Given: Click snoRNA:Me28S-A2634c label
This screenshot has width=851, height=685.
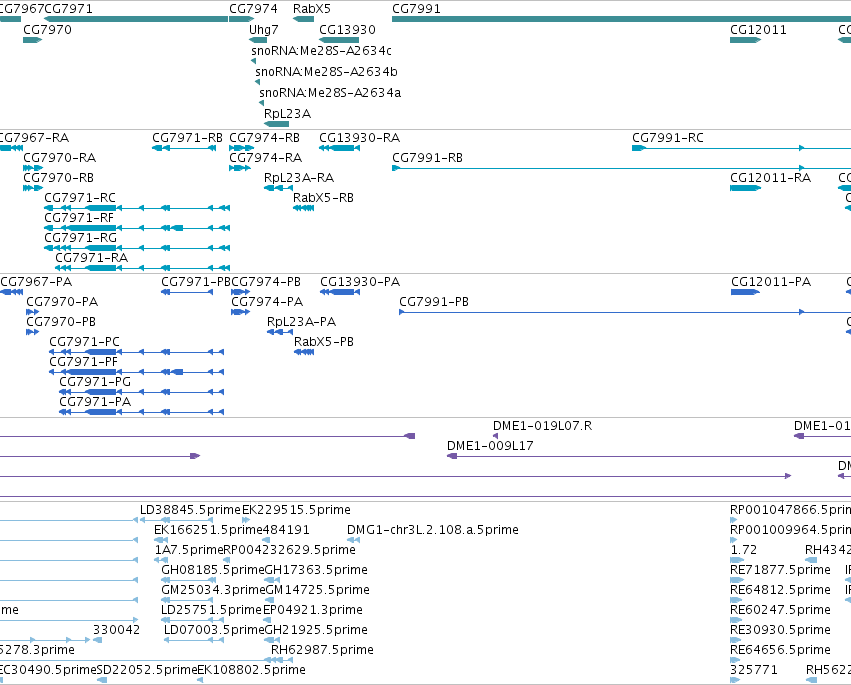Looking at the screenshot, I should 321,50.
